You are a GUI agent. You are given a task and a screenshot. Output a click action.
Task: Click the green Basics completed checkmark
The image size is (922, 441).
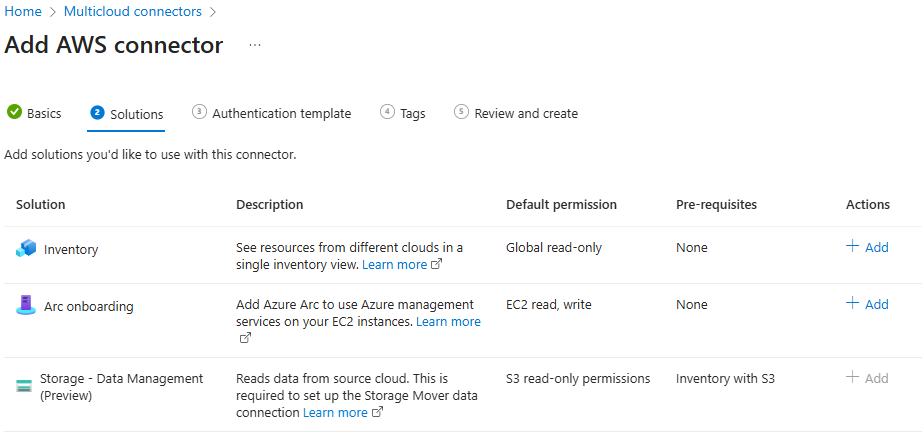(14, 113)
